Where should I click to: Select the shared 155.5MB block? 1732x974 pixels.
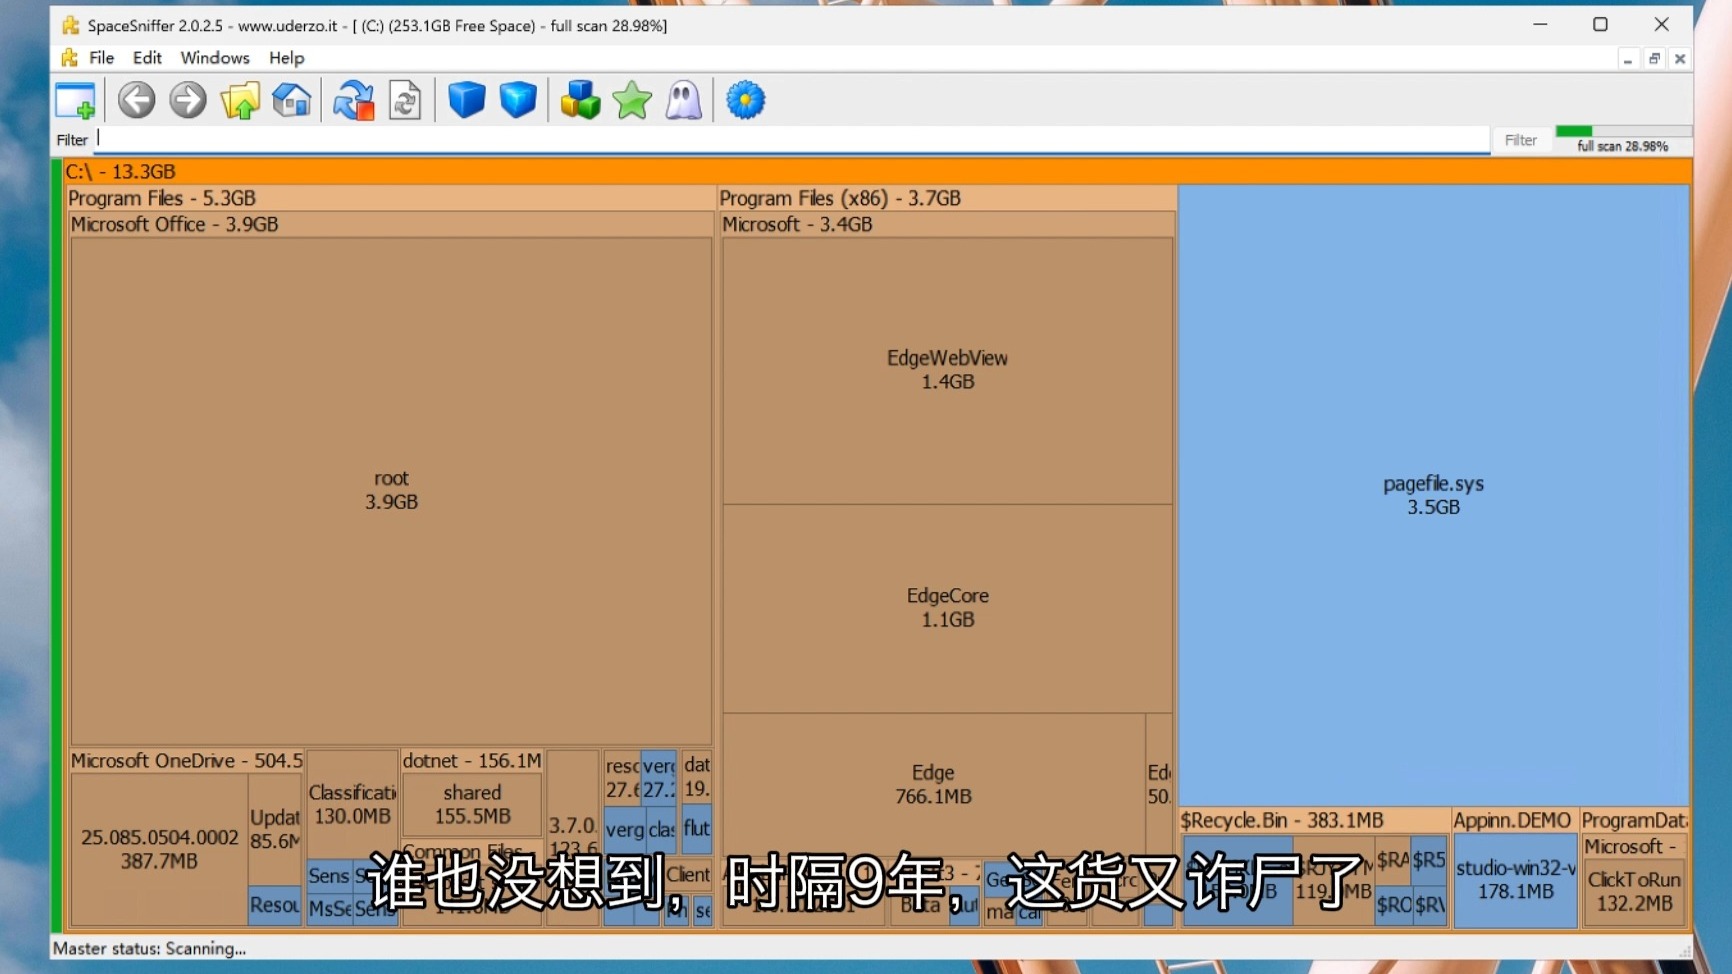472,804
